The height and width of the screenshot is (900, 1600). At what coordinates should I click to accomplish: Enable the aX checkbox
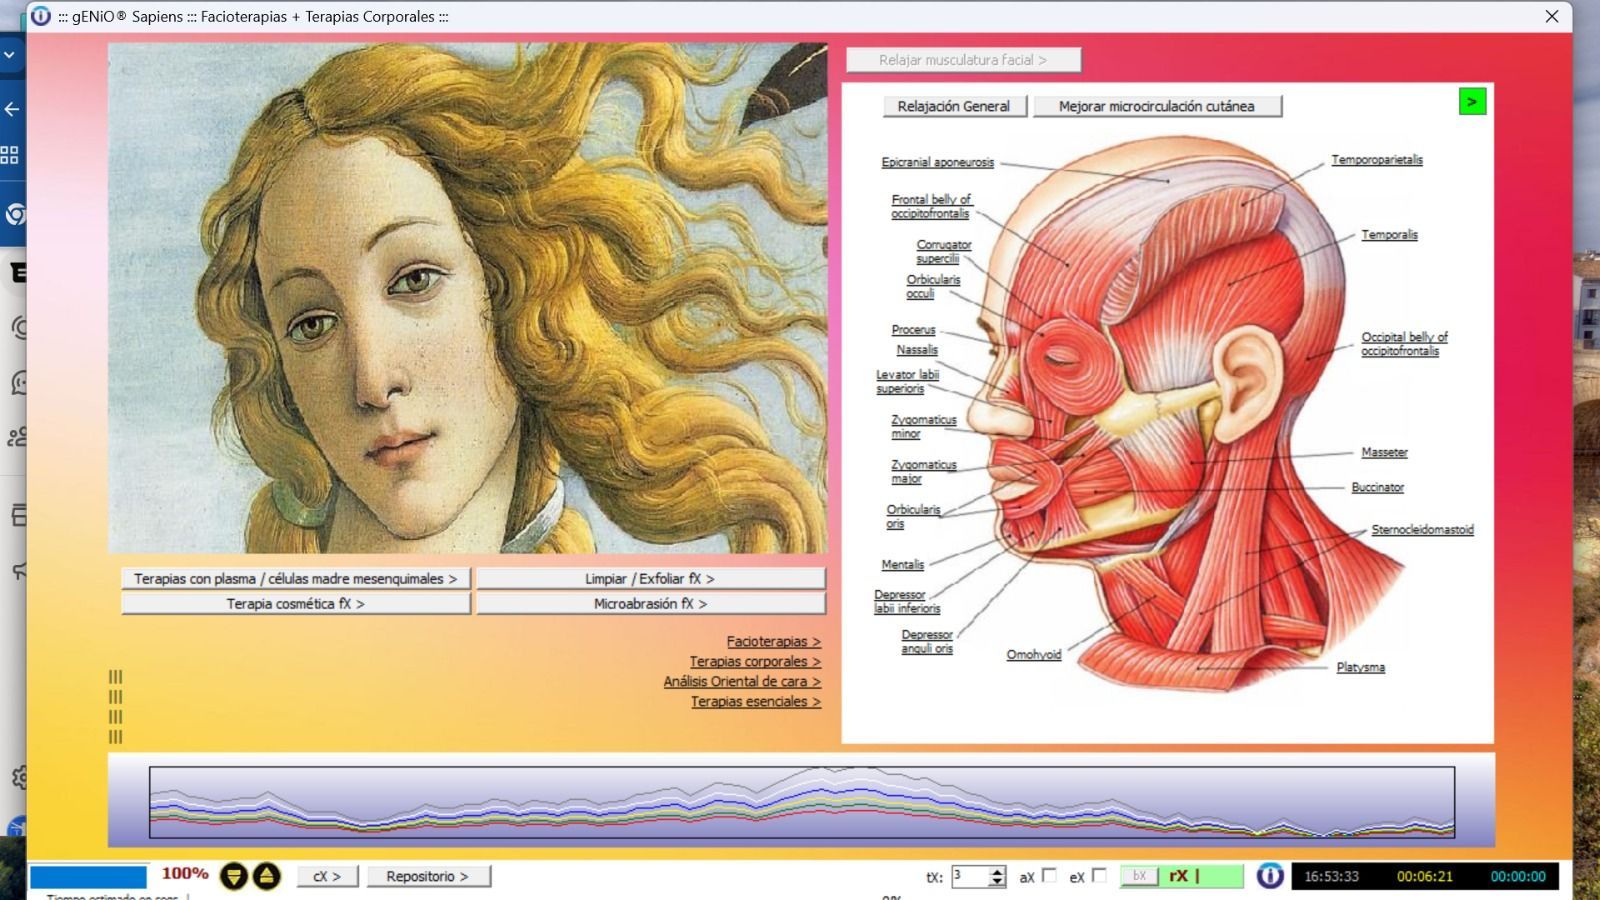(x=1049, y=875)
